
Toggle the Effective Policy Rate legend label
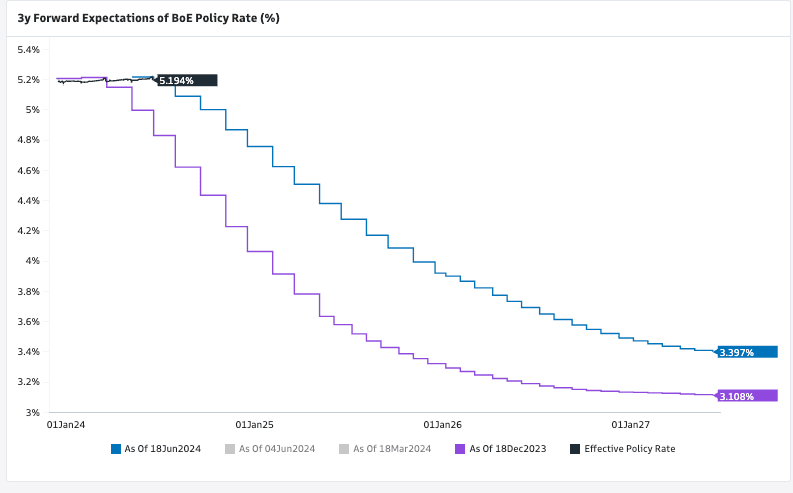point(629,449)
